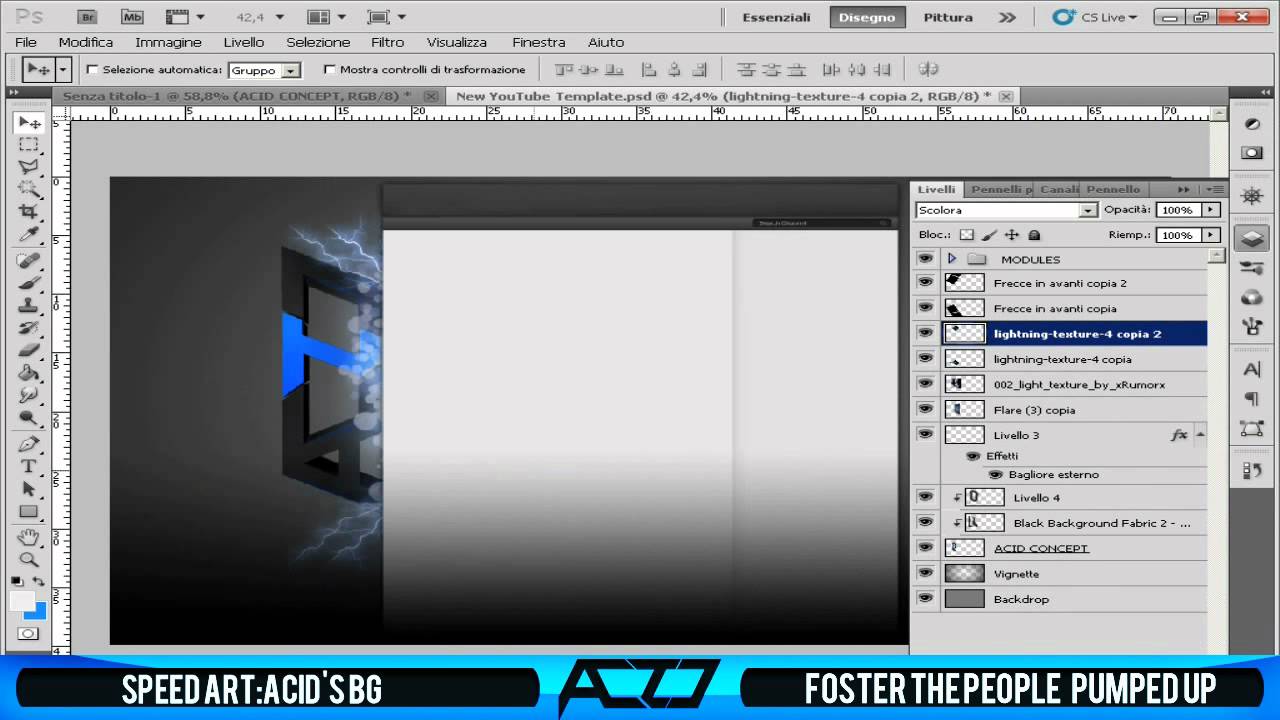Open the Adjustments panel icon in dock
This screenshot has height=720, width=1280.
[1251, 124]
